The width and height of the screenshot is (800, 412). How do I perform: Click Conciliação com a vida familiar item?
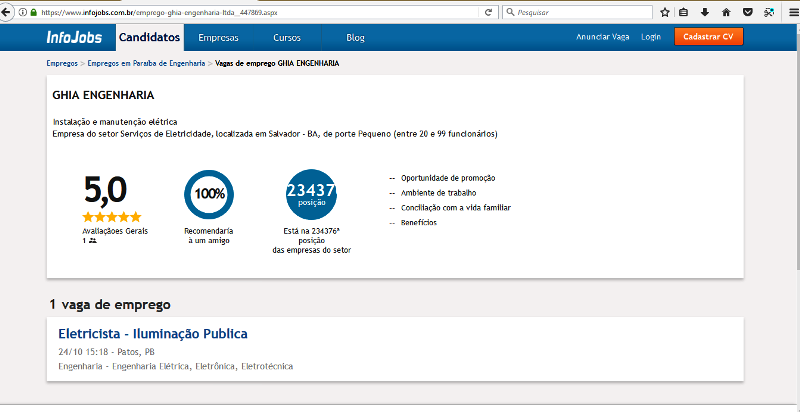[x=456, y=208]
